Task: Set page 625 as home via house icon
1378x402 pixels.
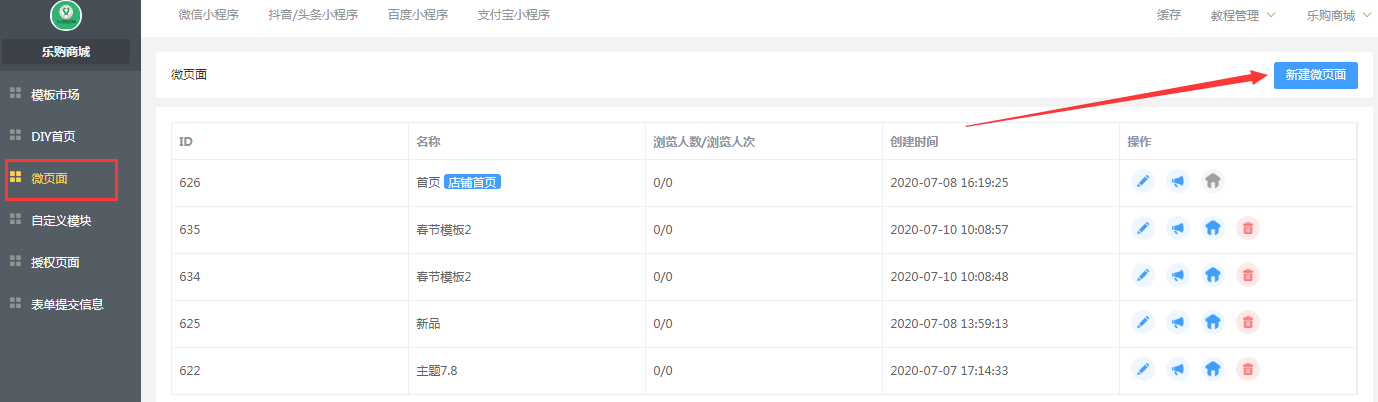Action: click(1213, 322)
